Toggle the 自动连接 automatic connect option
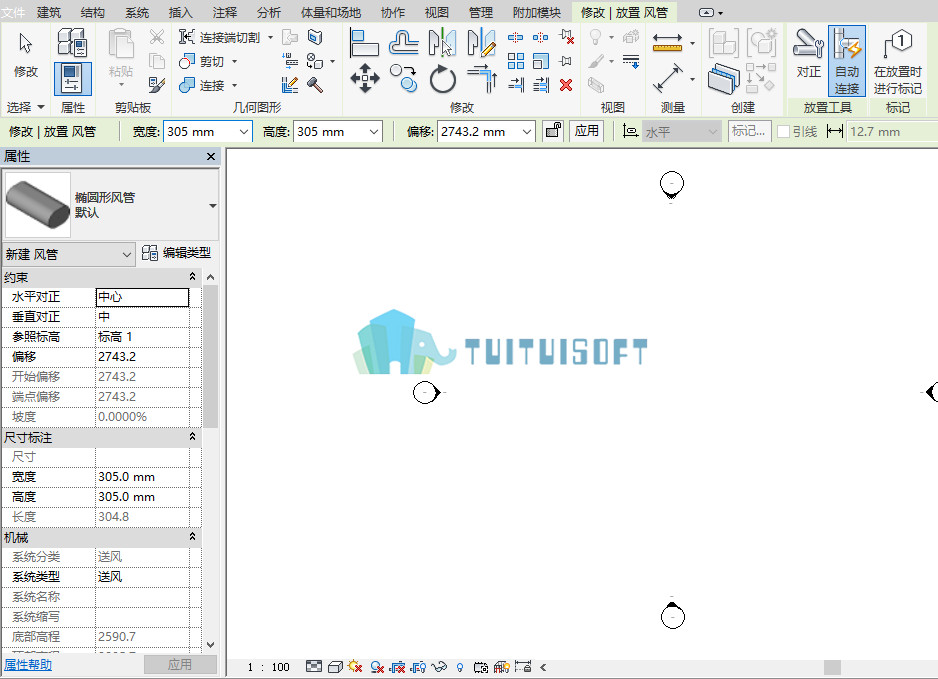Image resolution: width=938 pixels, height=679 pixels. tap(846, 60)
